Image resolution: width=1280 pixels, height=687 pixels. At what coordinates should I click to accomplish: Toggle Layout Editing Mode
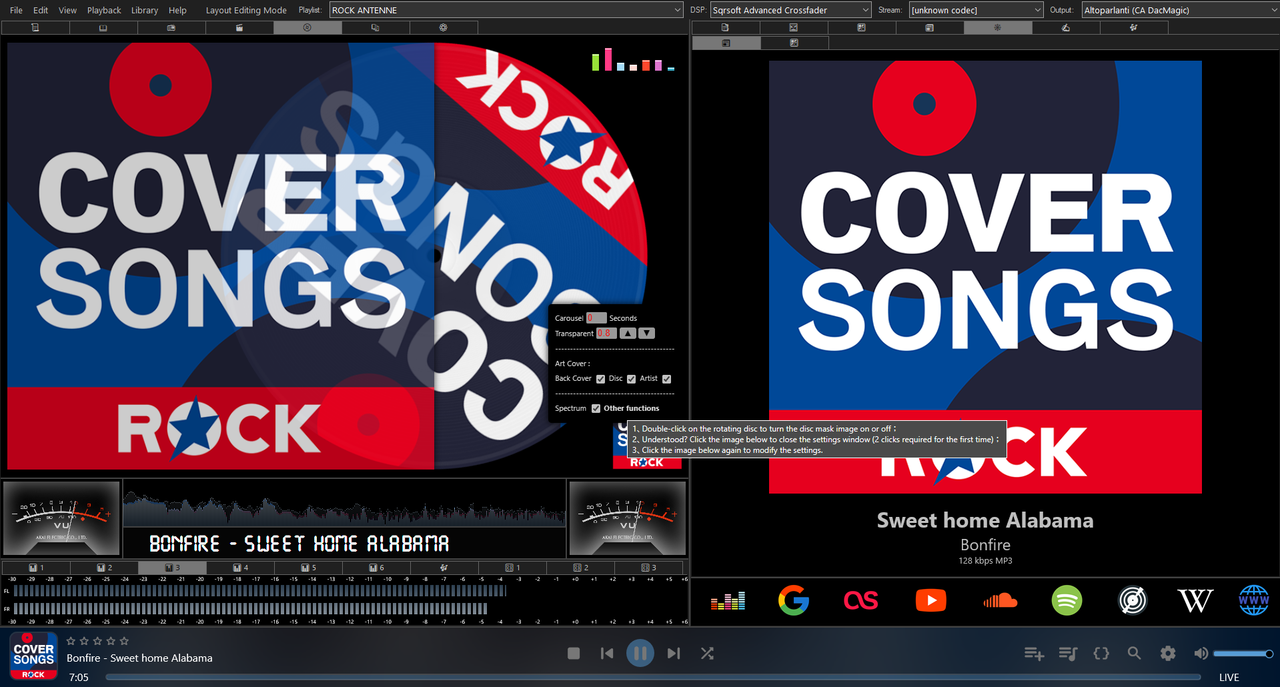pos(246,10)
